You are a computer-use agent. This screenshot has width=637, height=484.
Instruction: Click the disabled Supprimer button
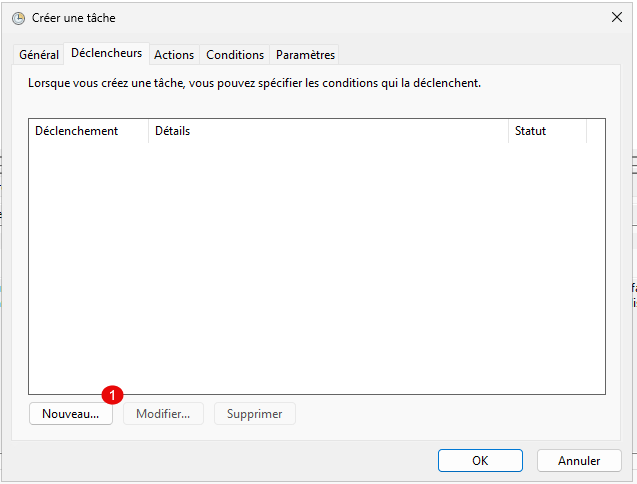point(255,414)
